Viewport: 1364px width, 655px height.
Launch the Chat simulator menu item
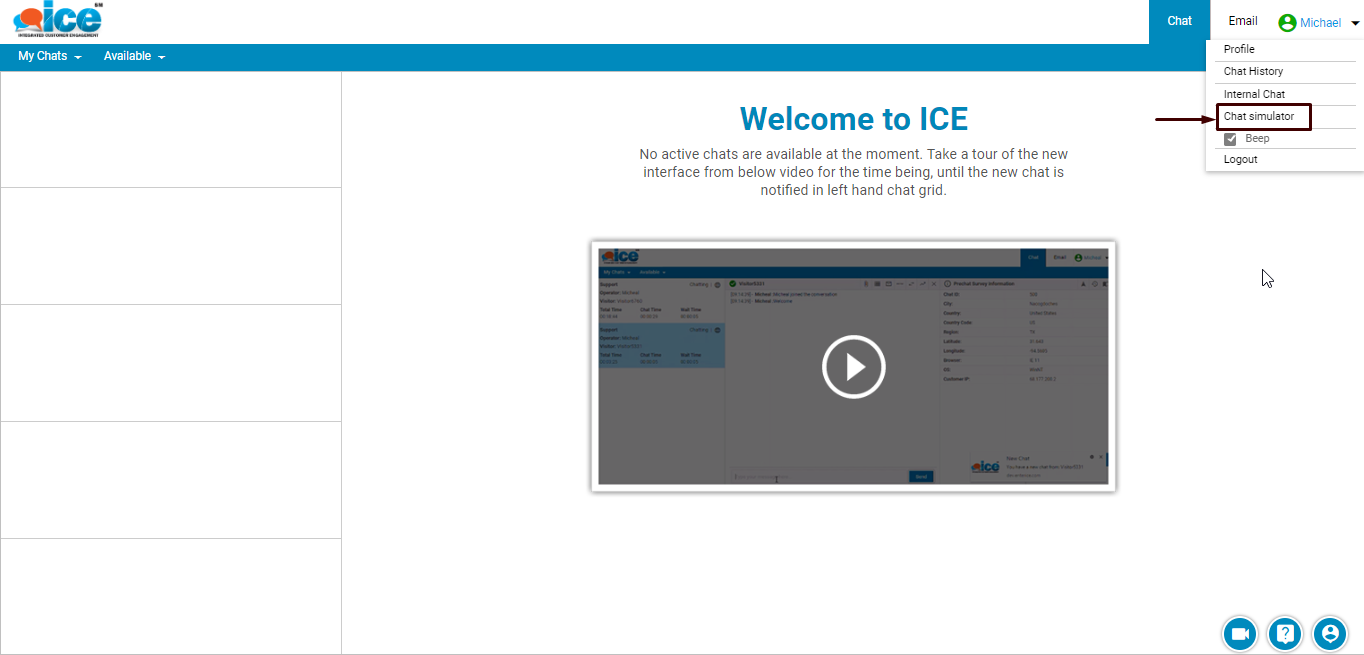pos(1259,117)
